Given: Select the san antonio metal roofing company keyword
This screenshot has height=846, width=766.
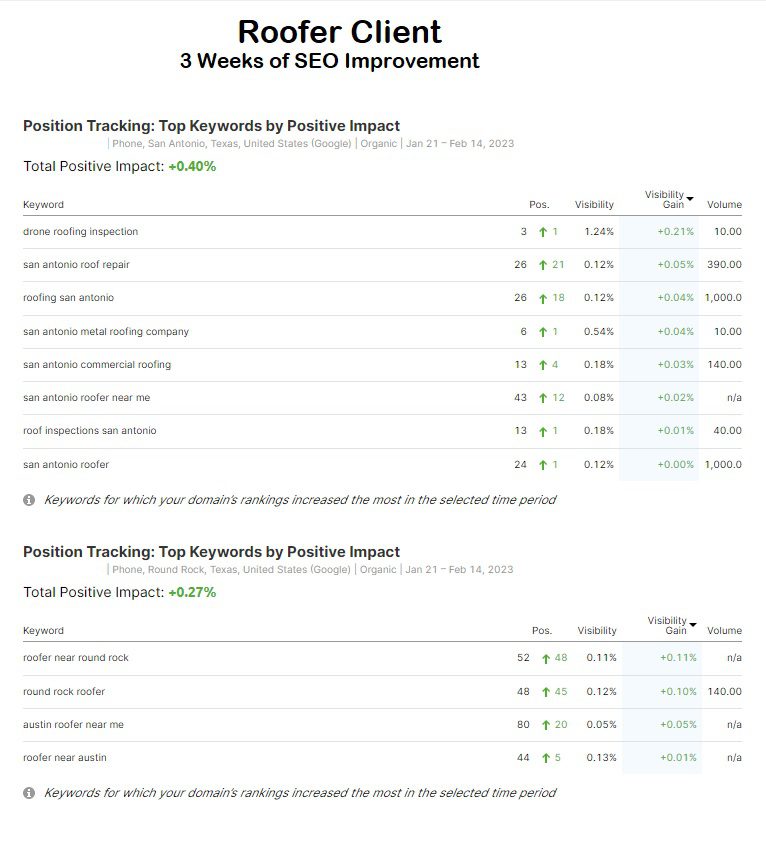Looking at the screenshot, I should [106, 332].
